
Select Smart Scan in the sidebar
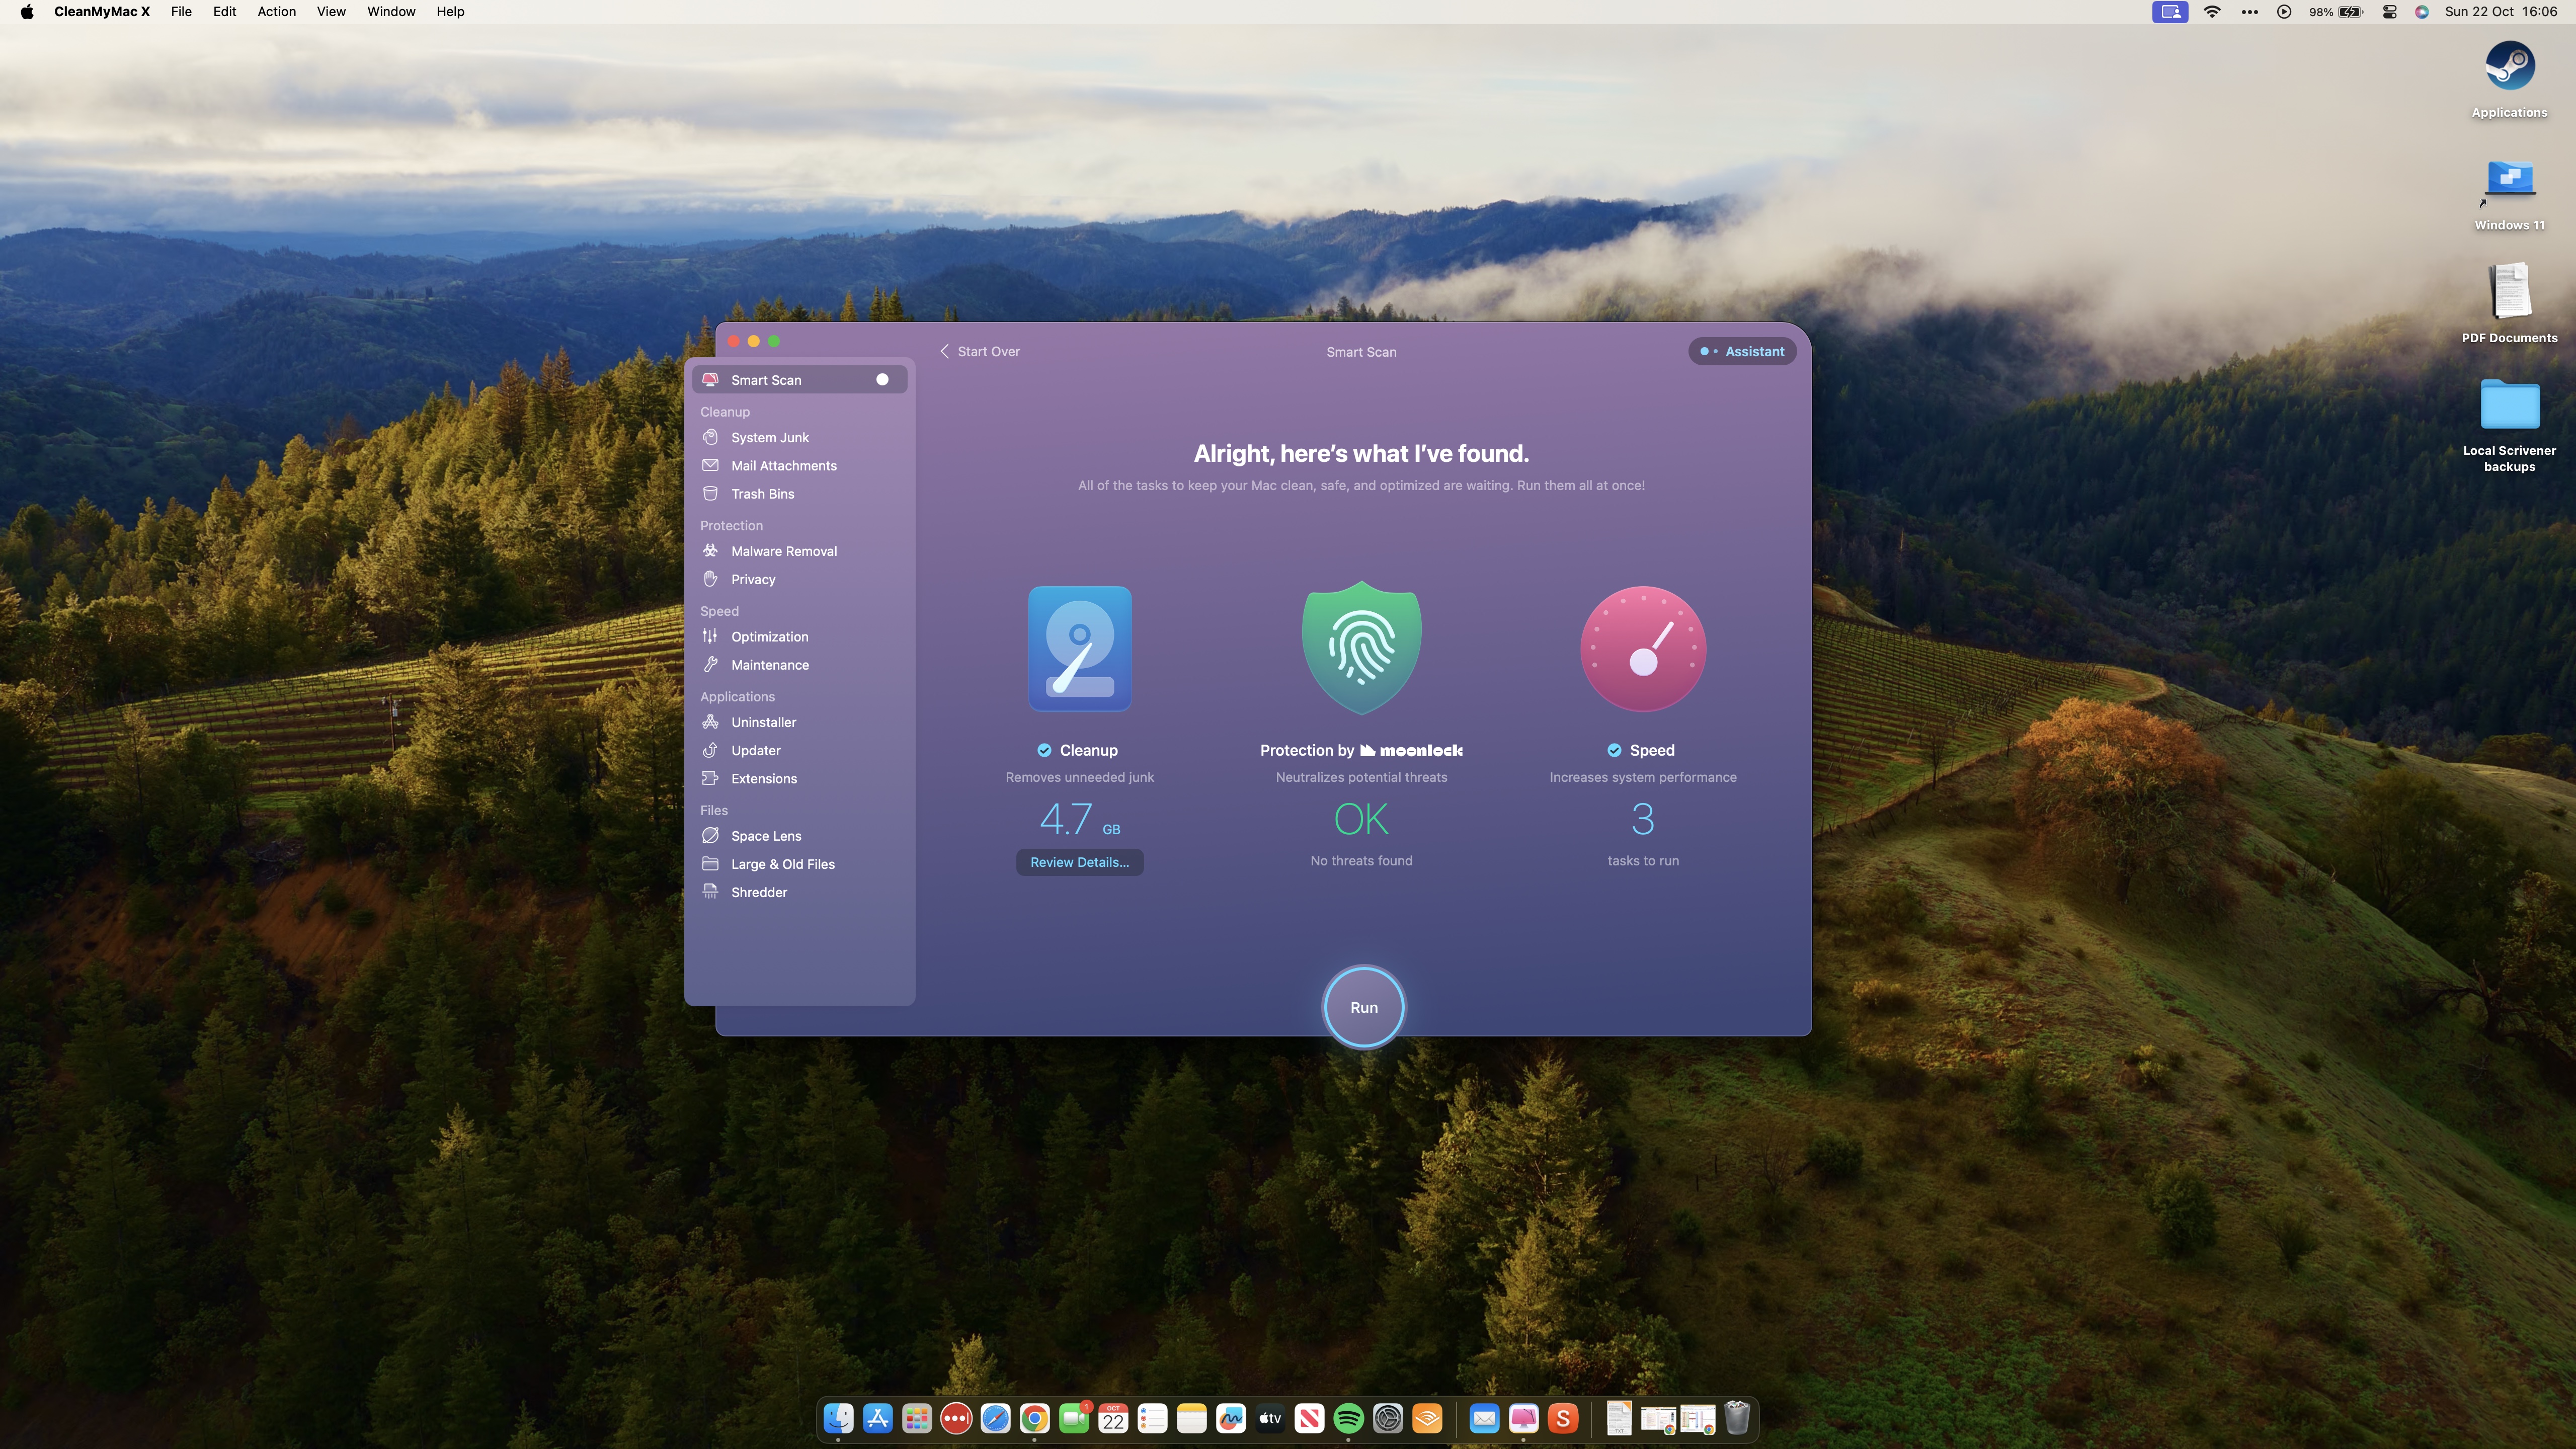pos(799,379)
